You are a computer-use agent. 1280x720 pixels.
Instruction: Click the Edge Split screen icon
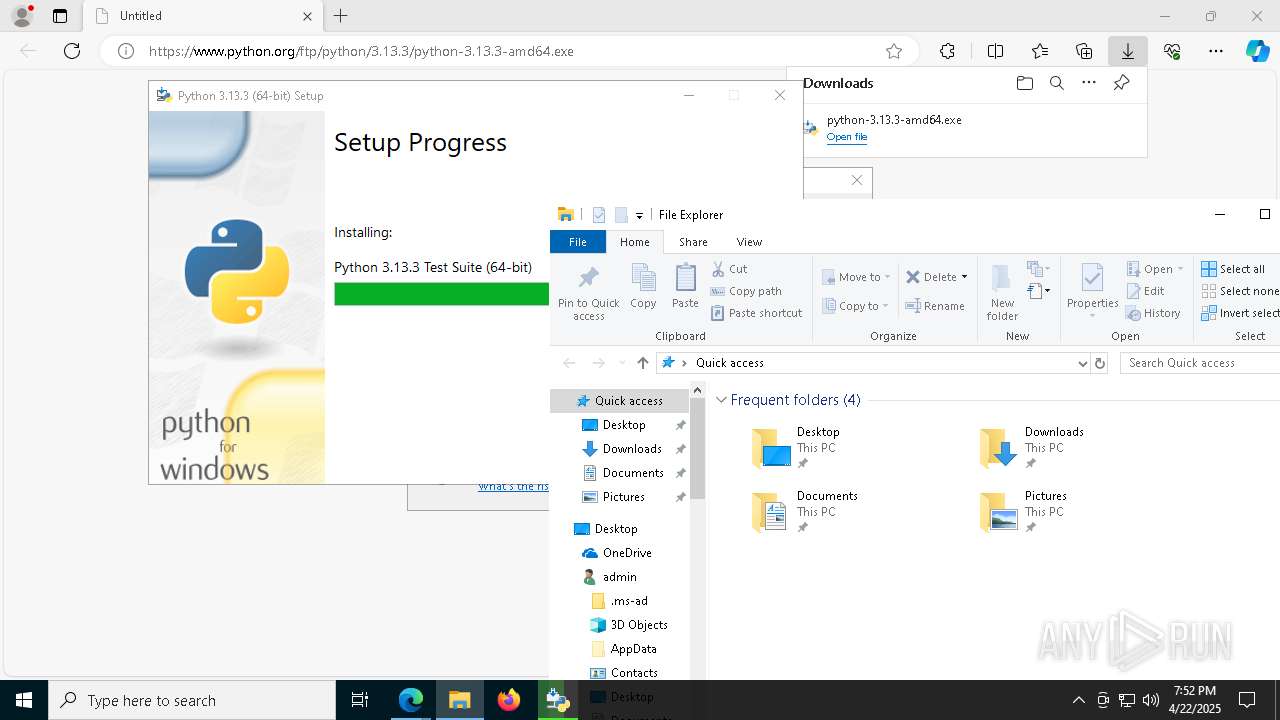[995, 51]
